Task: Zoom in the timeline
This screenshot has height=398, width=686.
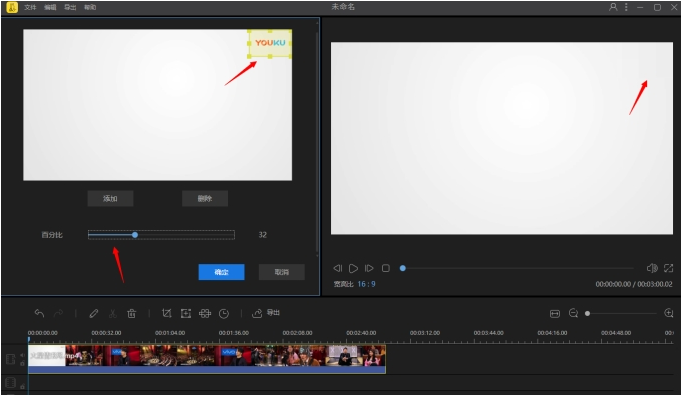Action: 670,314
